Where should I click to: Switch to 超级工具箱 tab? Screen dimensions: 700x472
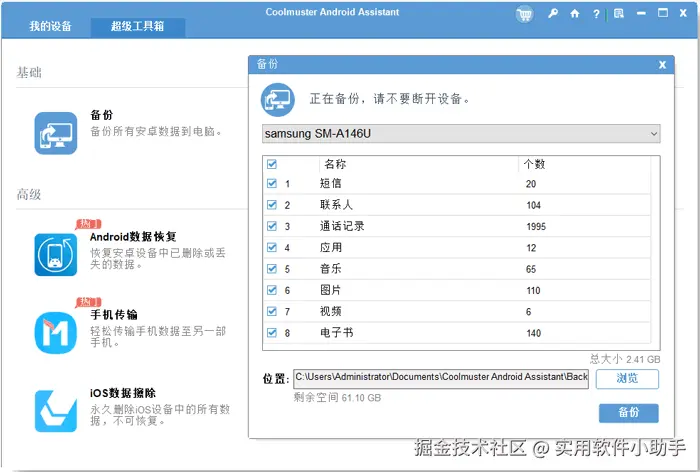[x=138, y=27]
